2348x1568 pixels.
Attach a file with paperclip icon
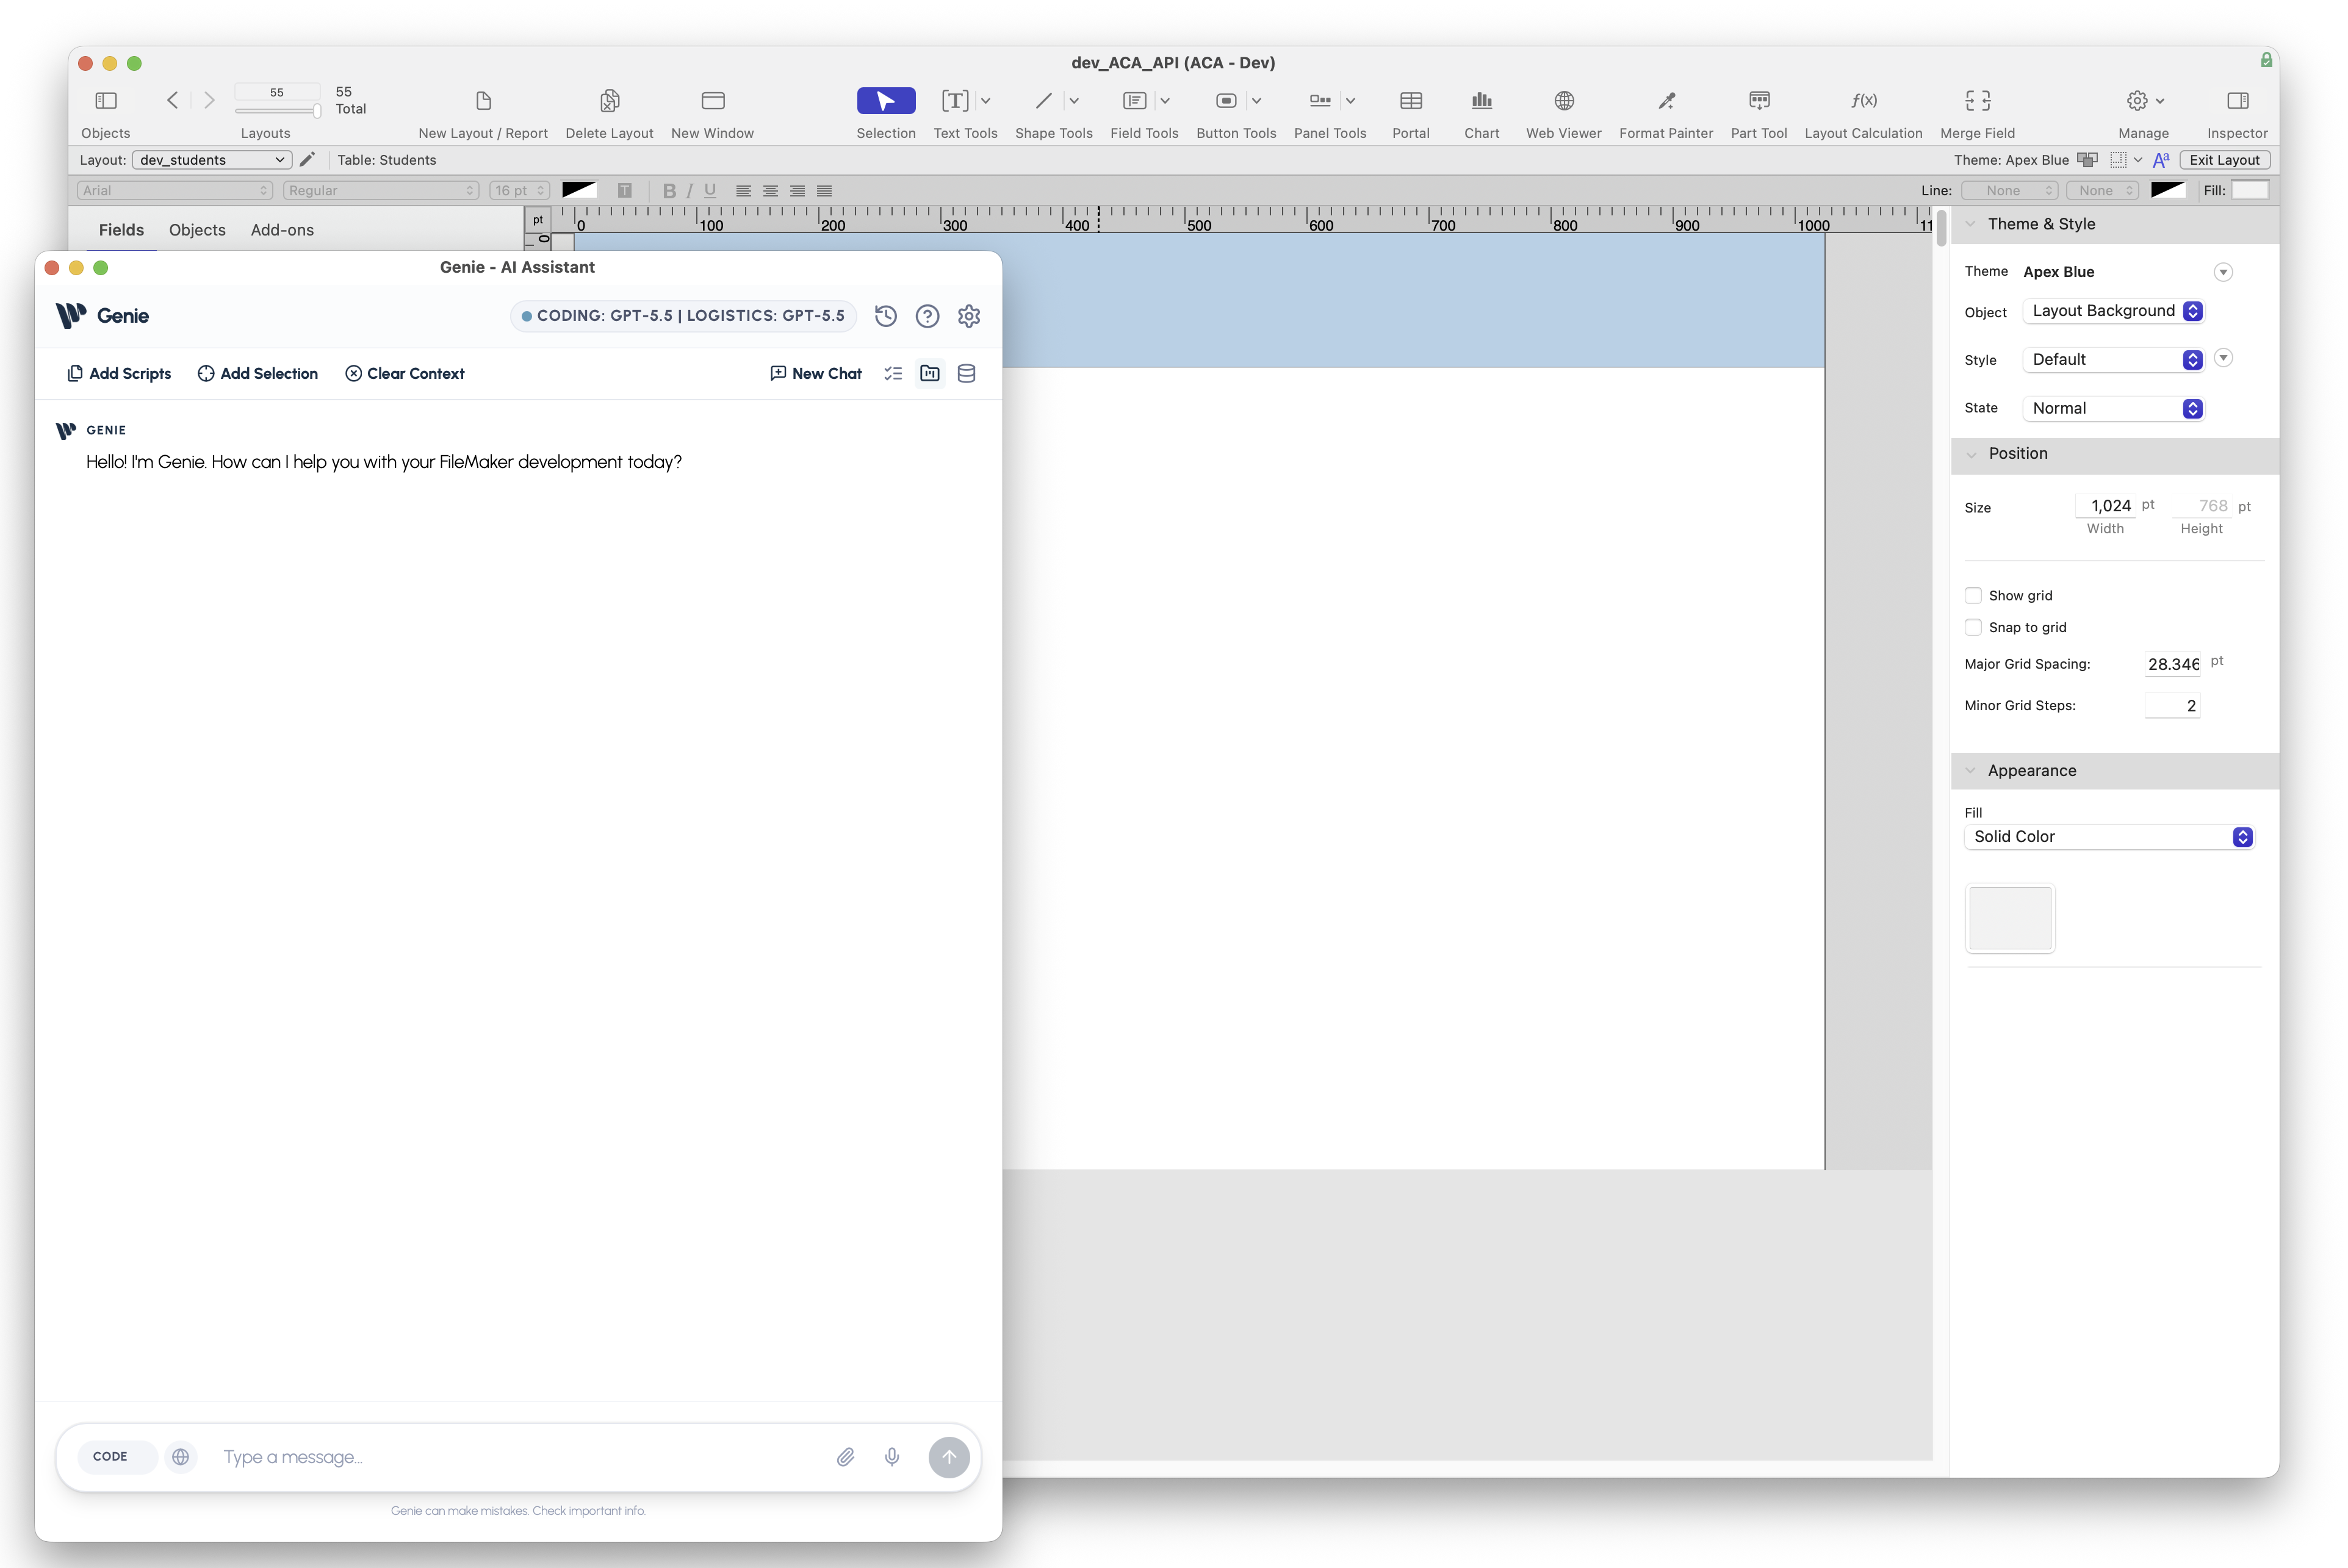[845, 1457]
